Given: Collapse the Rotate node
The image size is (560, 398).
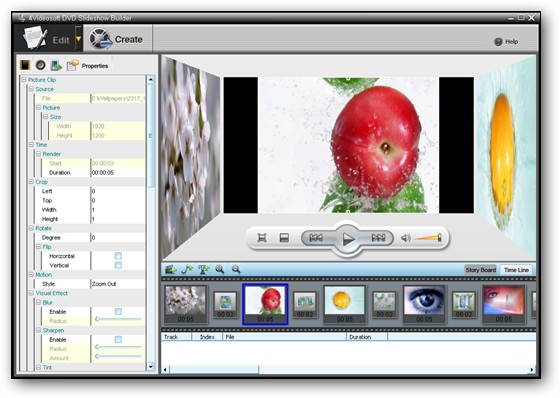Looking at the screenshot, I should (x=31, y=228).
